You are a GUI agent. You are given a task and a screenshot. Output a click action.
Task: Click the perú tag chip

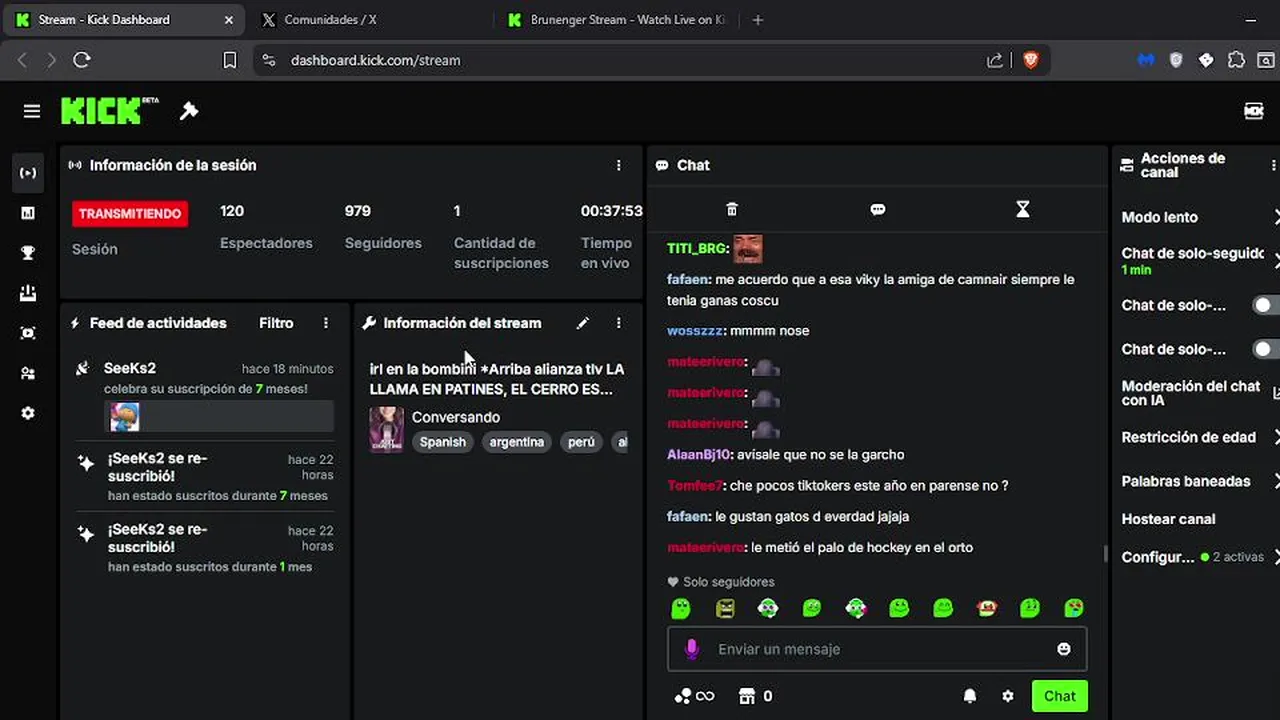(x=581, y=442)
